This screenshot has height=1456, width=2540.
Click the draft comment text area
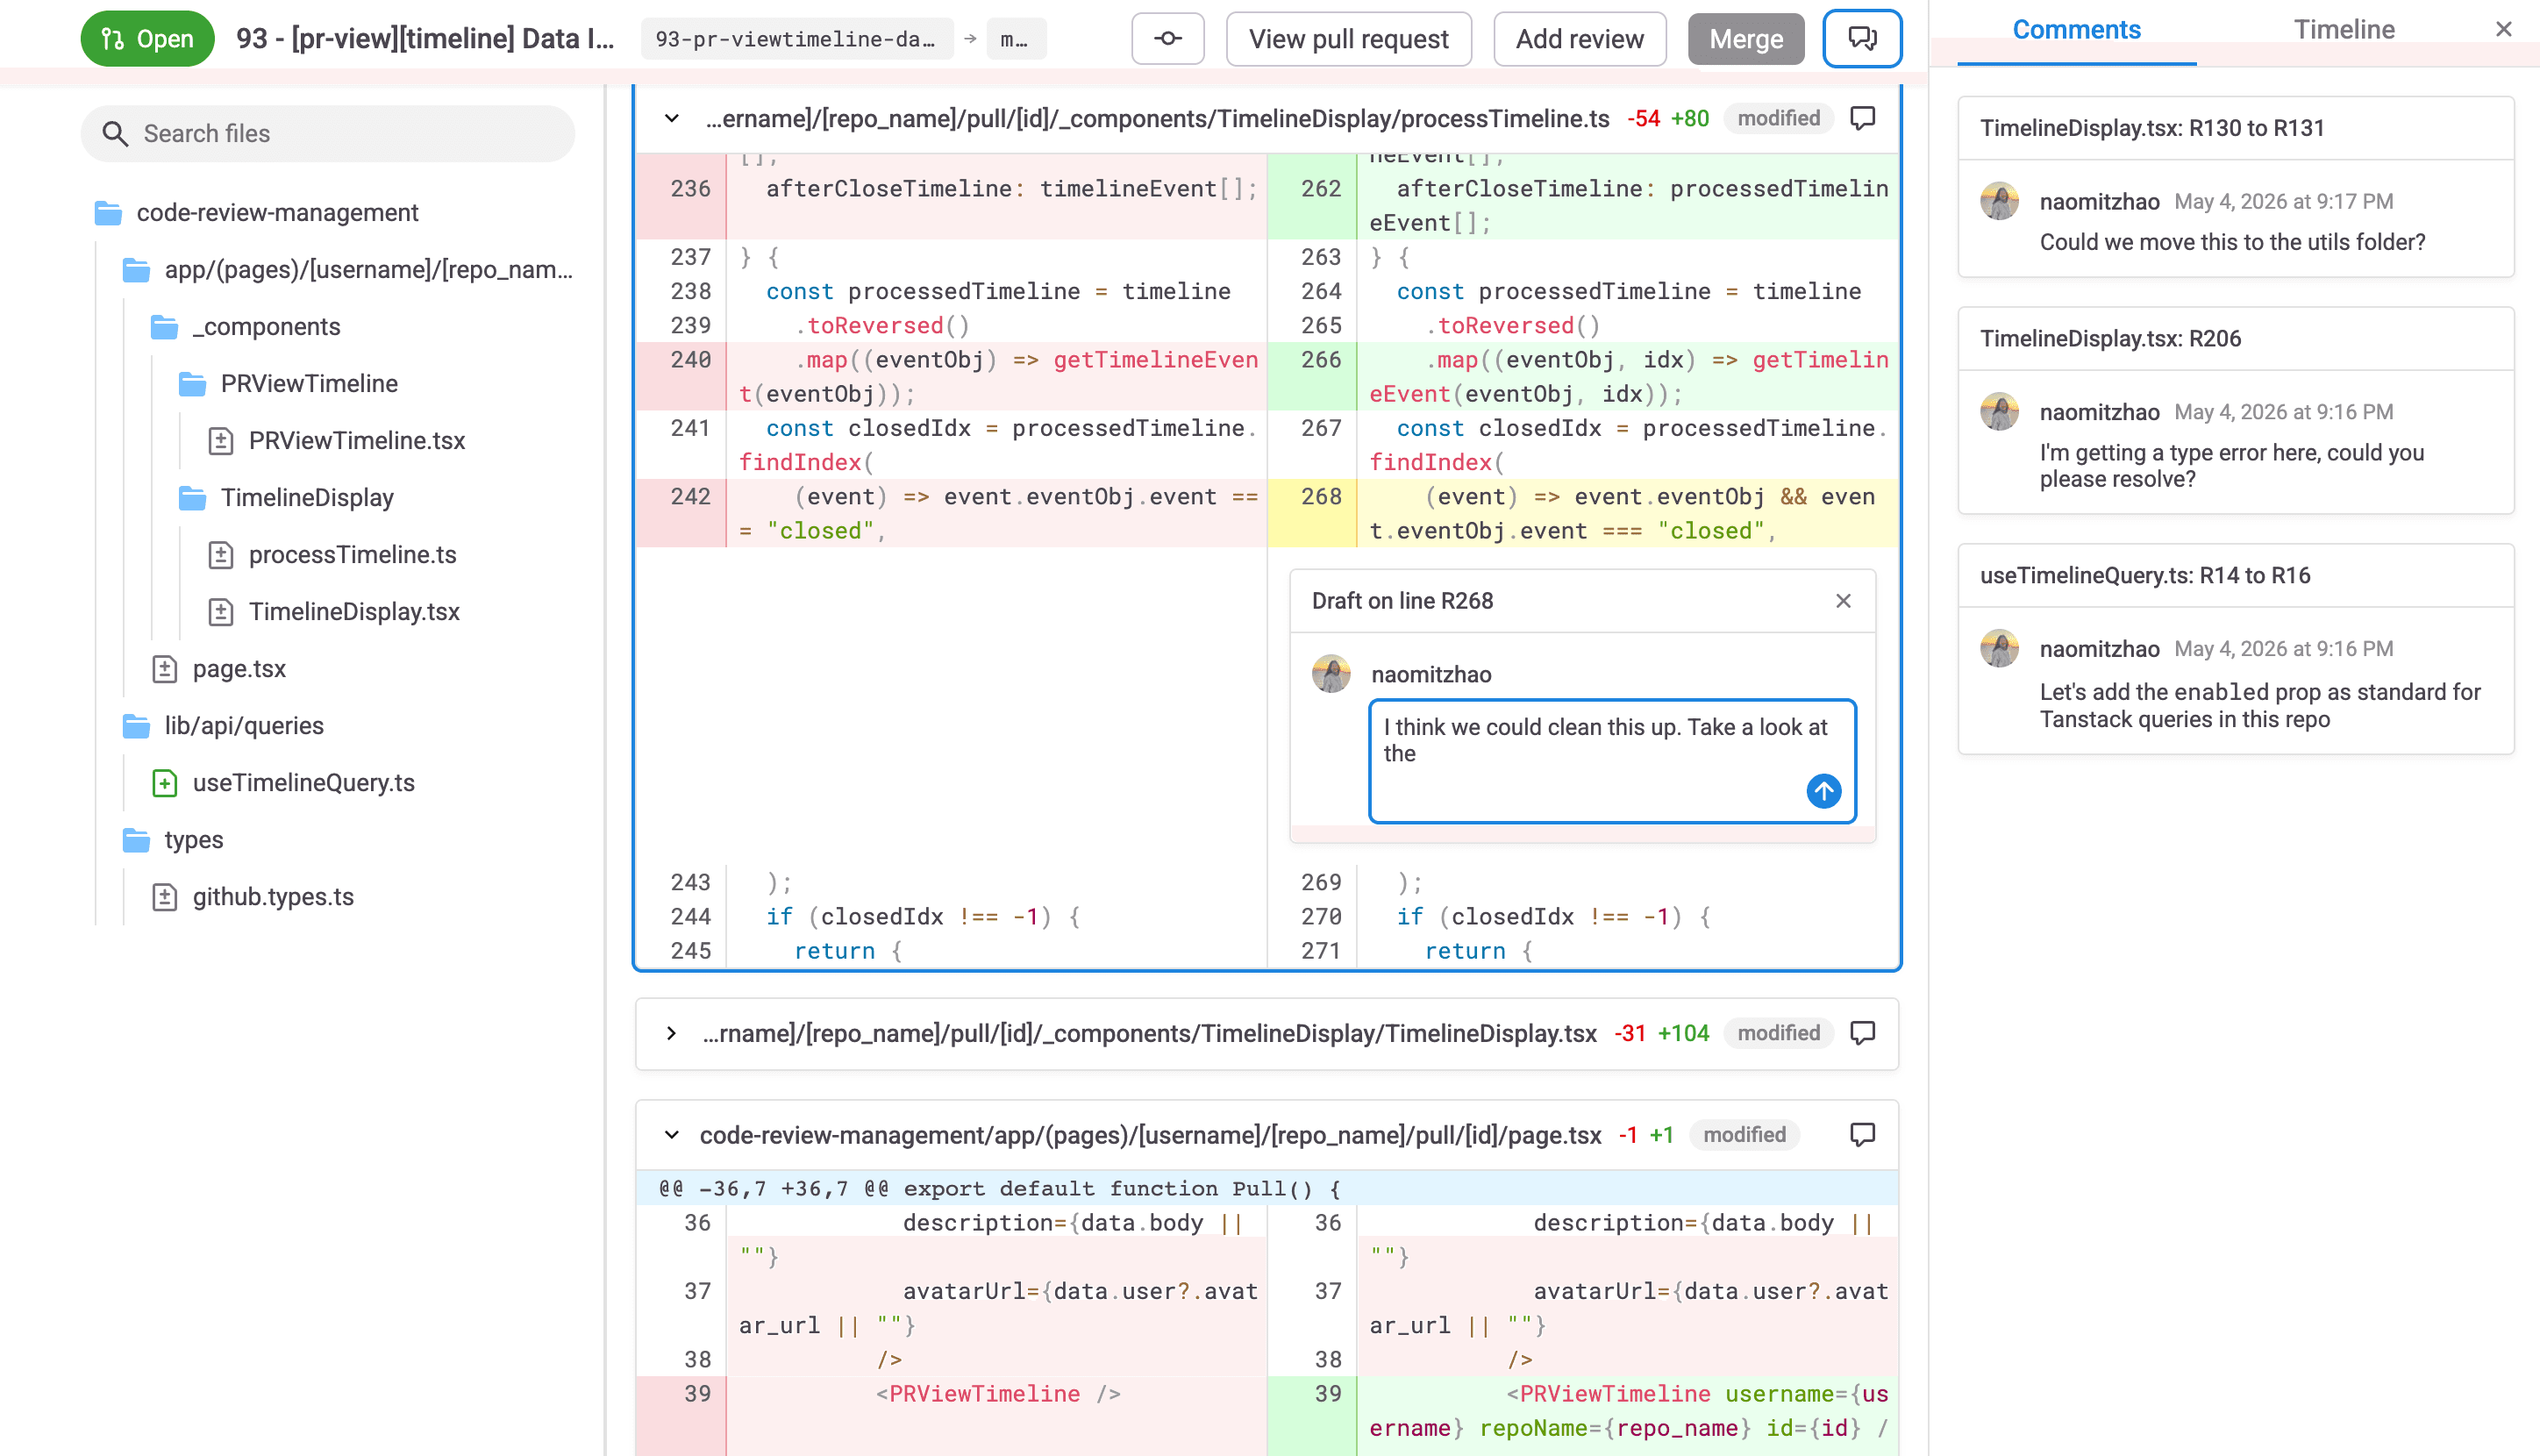click(x=1612, y=761)
